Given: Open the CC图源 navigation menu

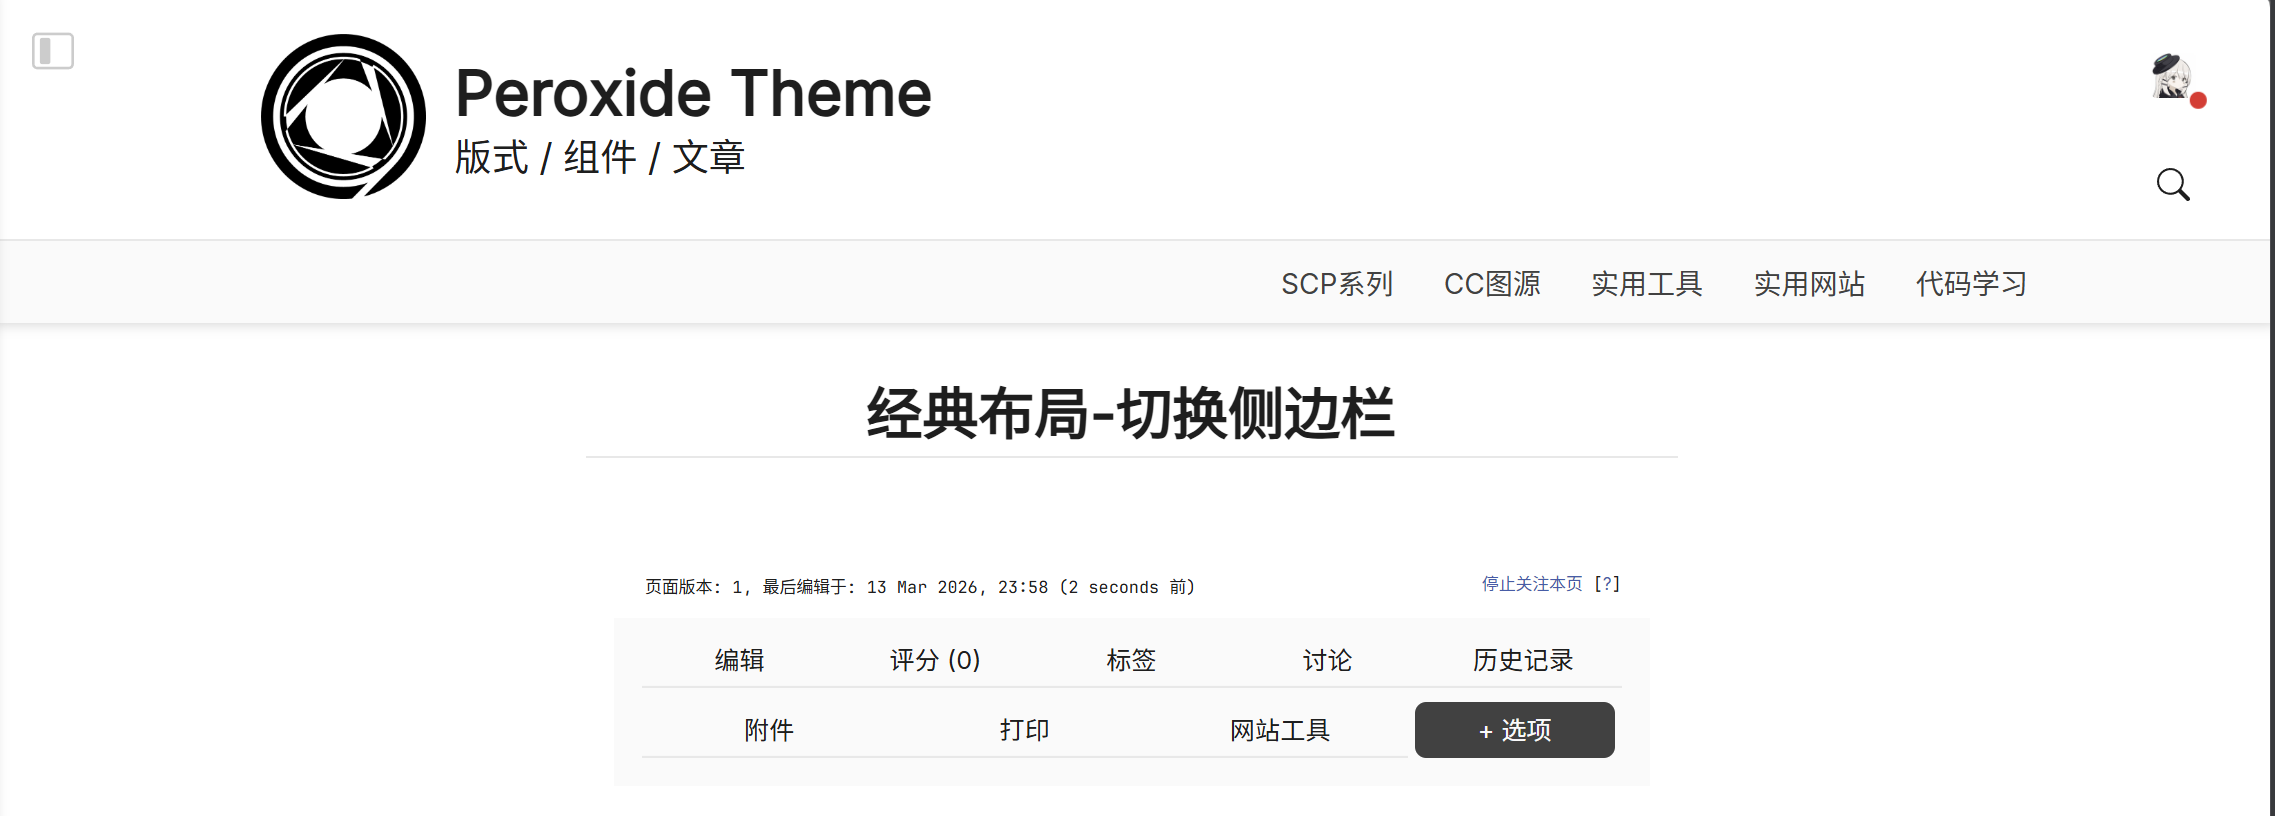Looking at the screenshot, I should [x=1492, y=284].
